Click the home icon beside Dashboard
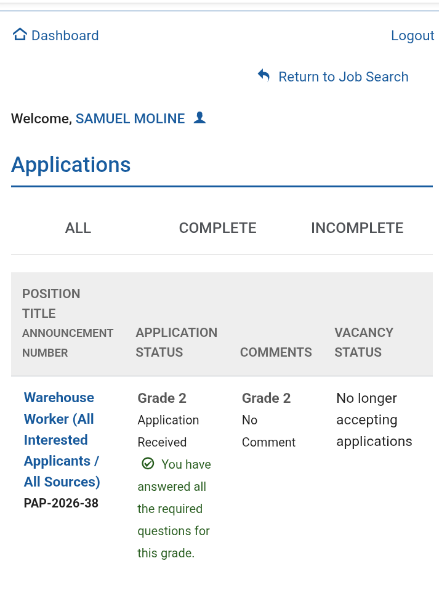439x592 pixels. point(20,35)
